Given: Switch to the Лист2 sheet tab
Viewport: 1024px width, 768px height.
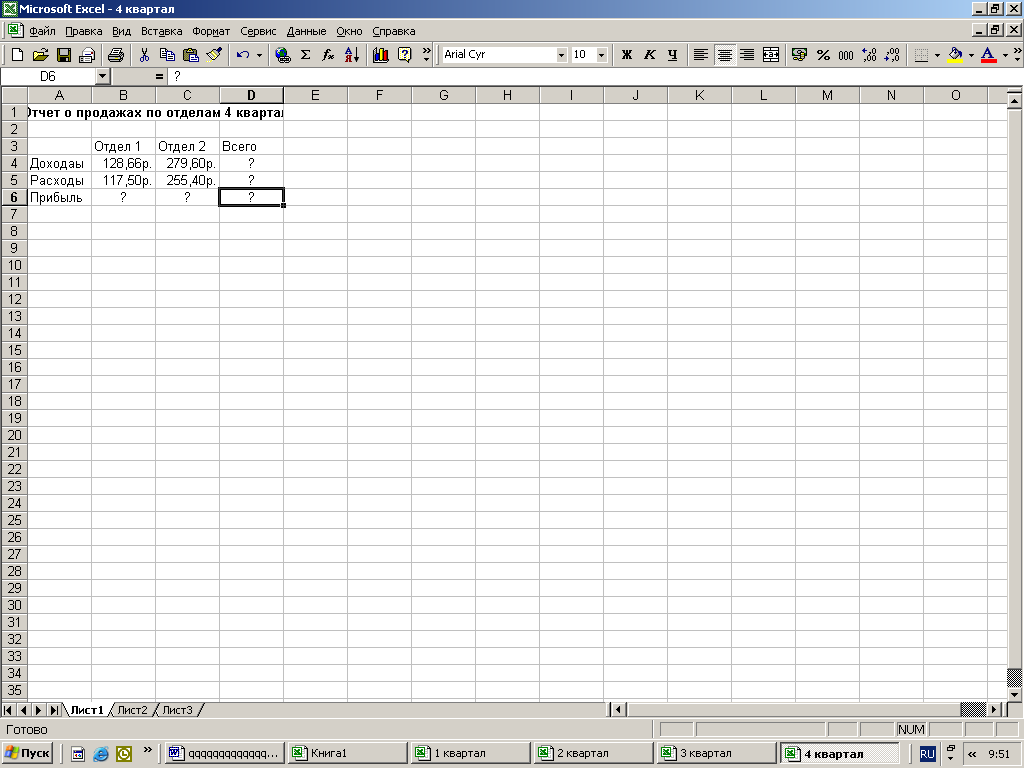Looking at the screenshot, I should coord(133,710).
